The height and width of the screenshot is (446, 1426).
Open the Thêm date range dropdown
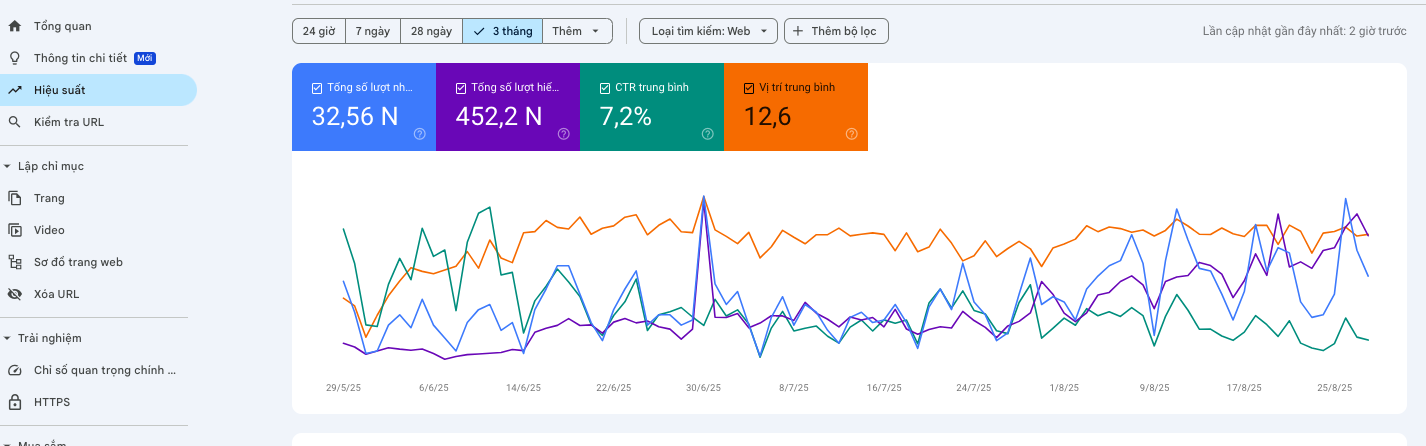coord(577,31)
